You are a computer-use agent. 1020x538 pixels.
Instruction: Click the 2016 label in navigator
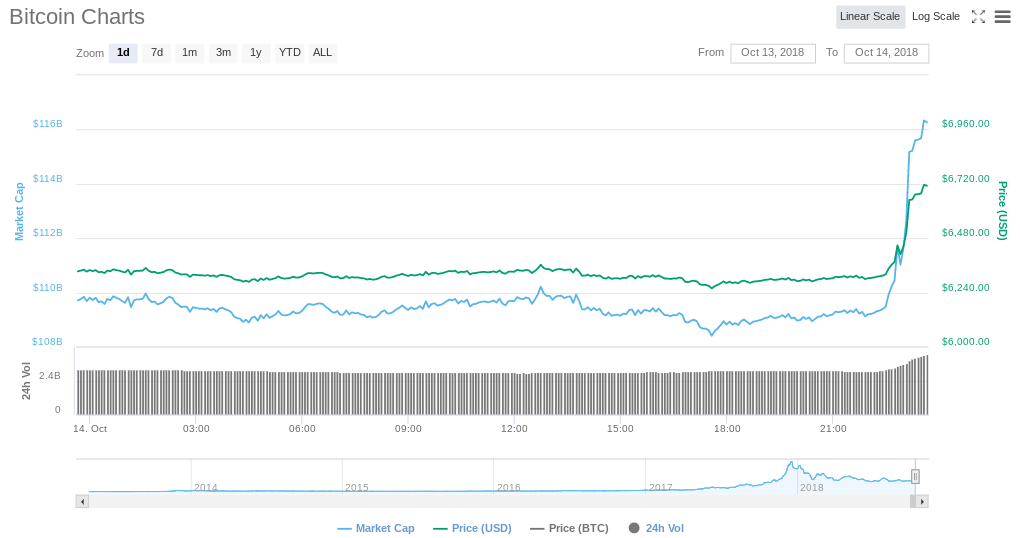click(x=508, y=487)
